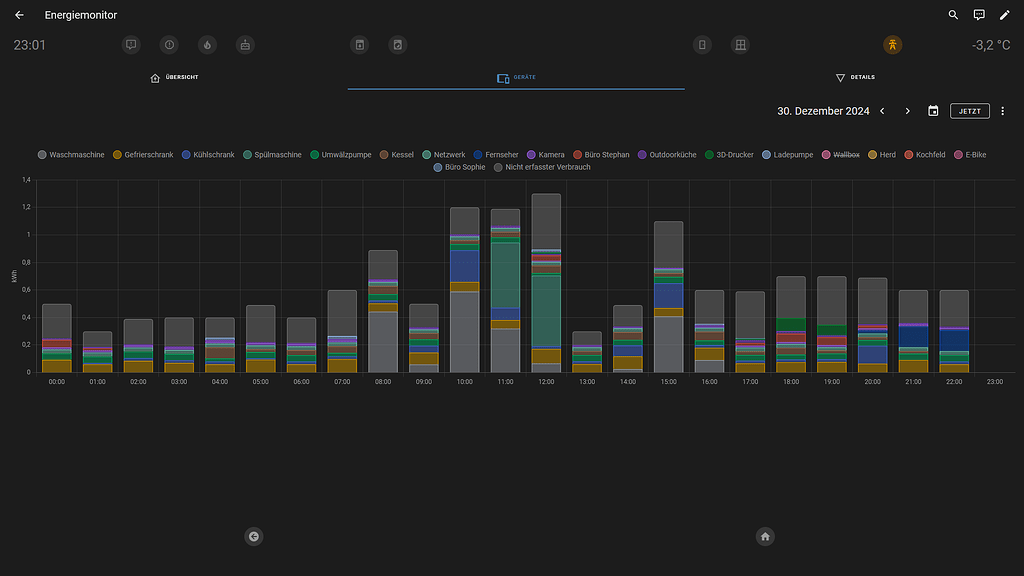
Task: Click the window grid status icon
Action: [740, 45]
